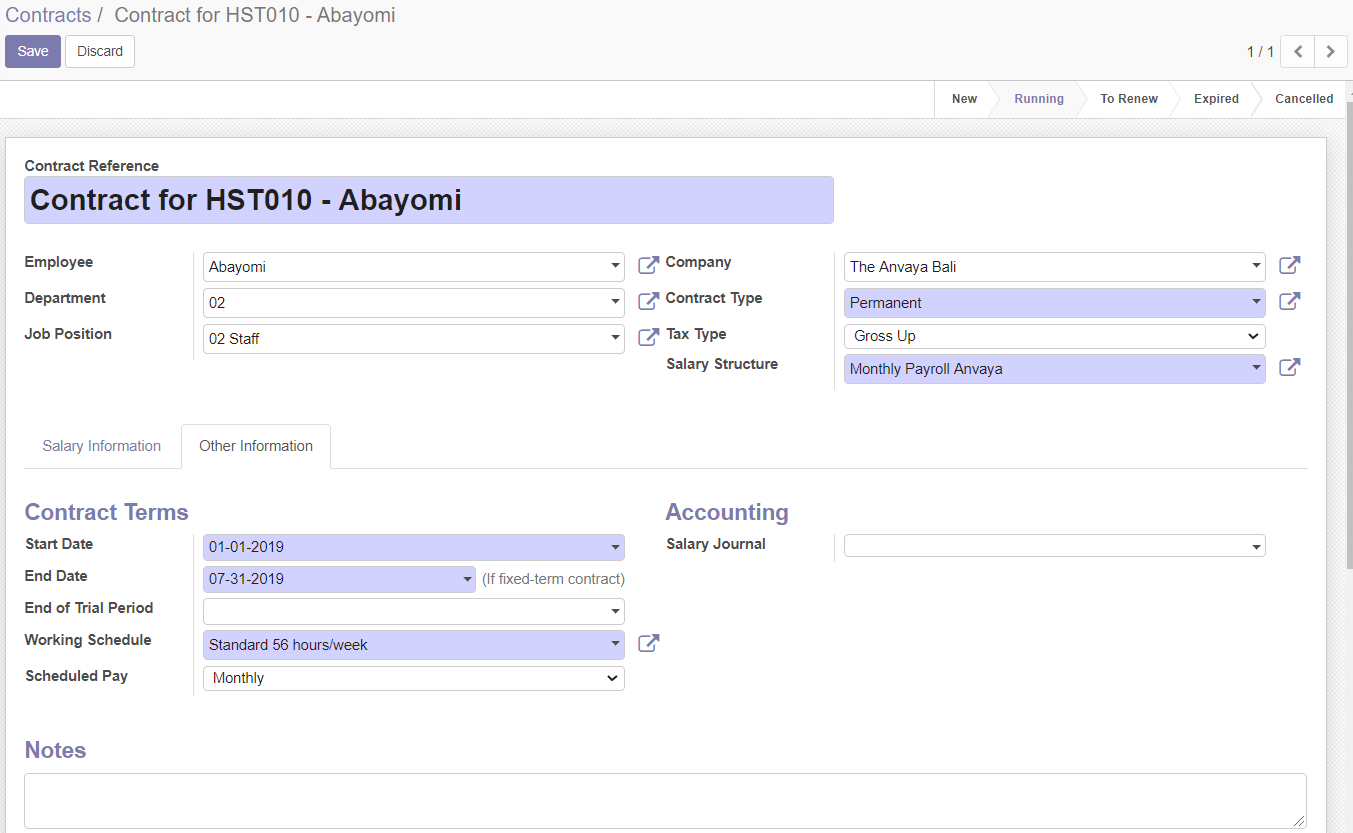Click the Save button
Image resolution: width=1353 pixels, height=833 pixels.
[x=33, y=52]
